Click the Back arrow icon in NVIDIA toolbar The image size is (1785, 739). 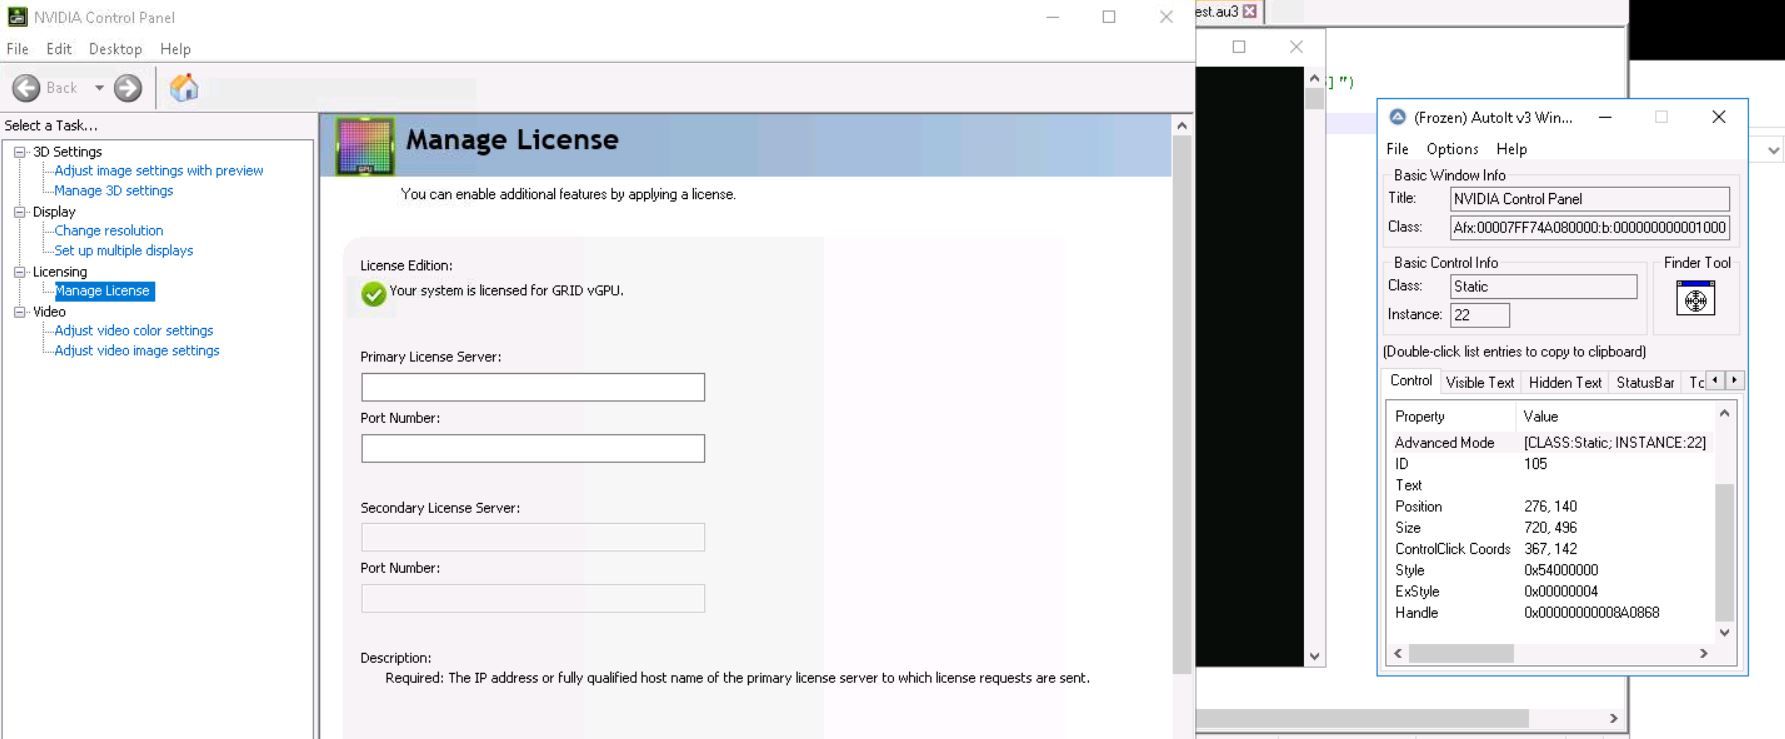(x=26, y=88)
